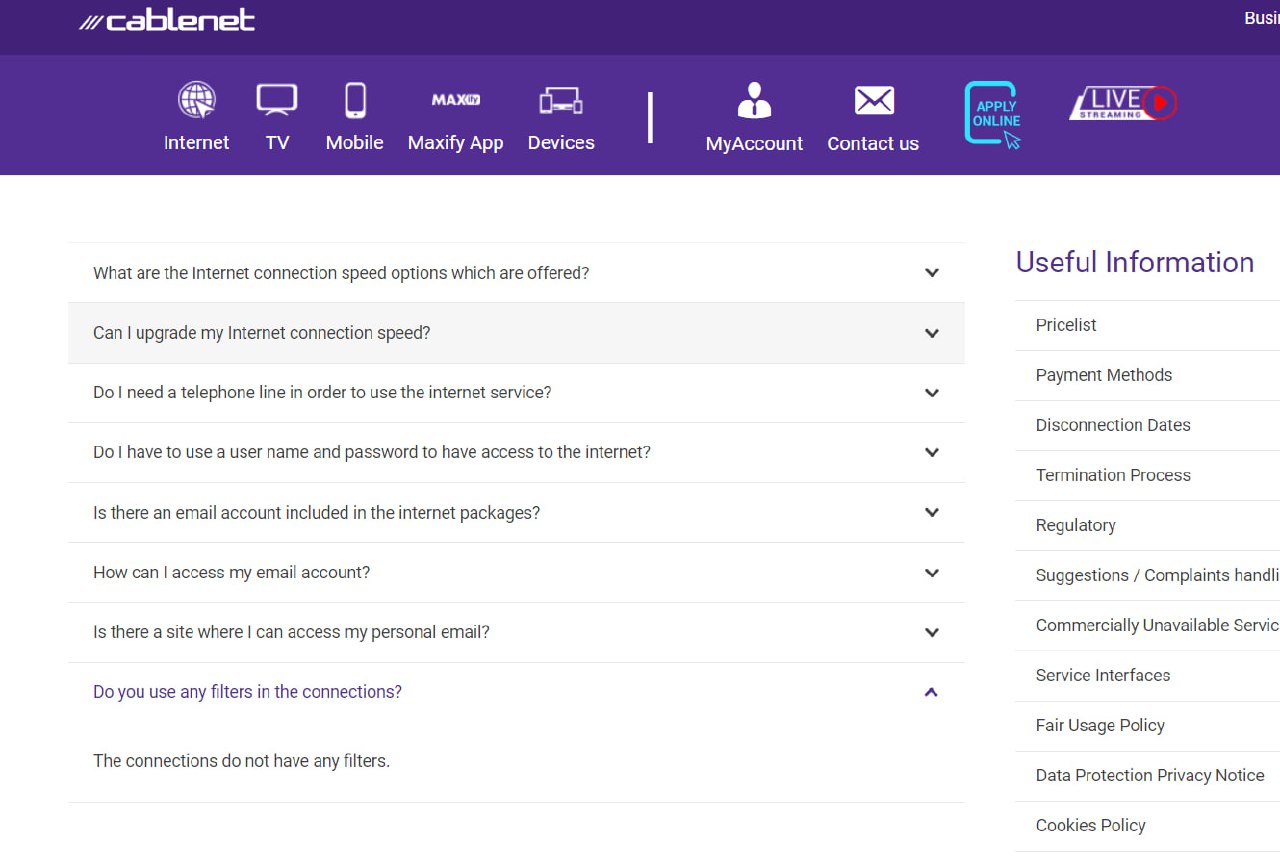Expand the telephone line question

(322, 393)
